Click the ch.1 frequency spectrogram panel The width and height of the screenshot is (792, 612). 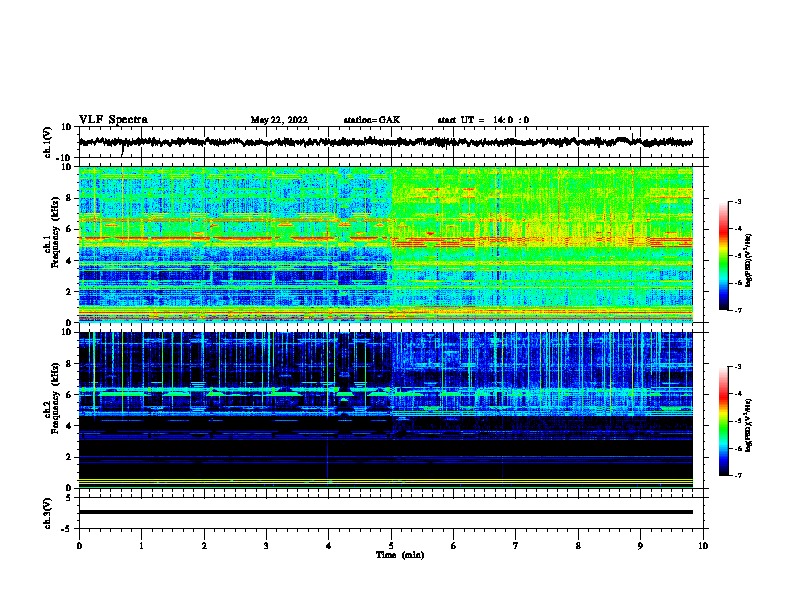tap(386, 244)
